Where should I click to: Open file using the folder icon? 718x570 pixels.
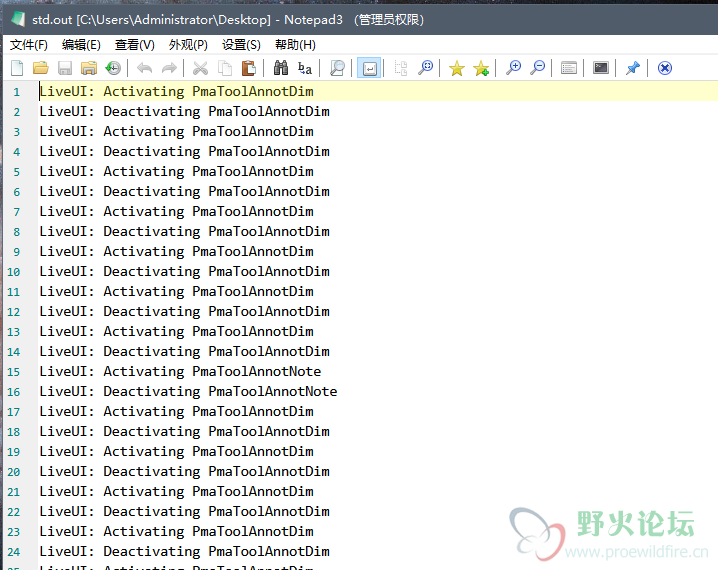click(x=41, y=68)
